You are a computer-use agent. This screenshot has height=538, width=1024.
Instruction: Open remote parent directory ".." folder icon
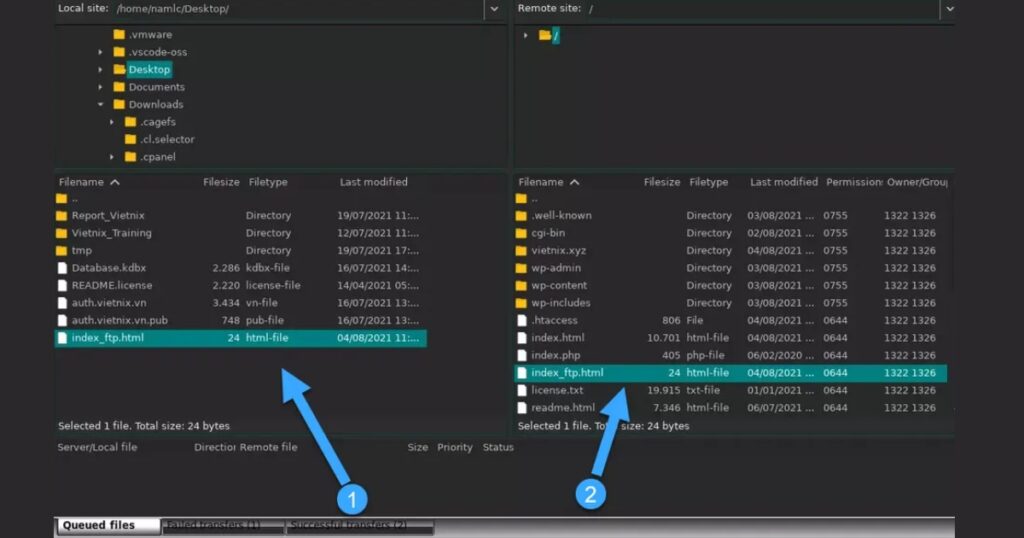tap(521, 198)
